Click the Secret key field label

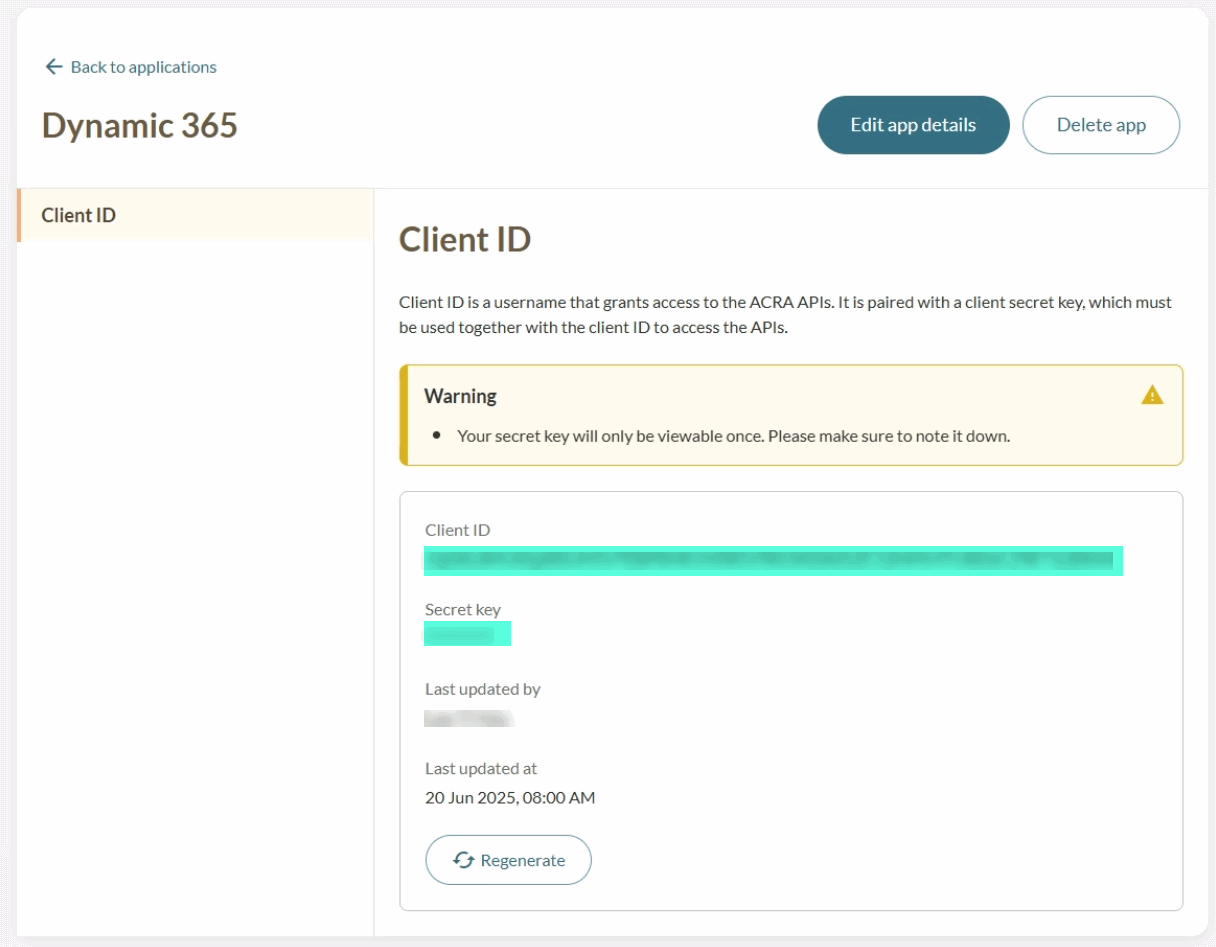tap(462, 609)
